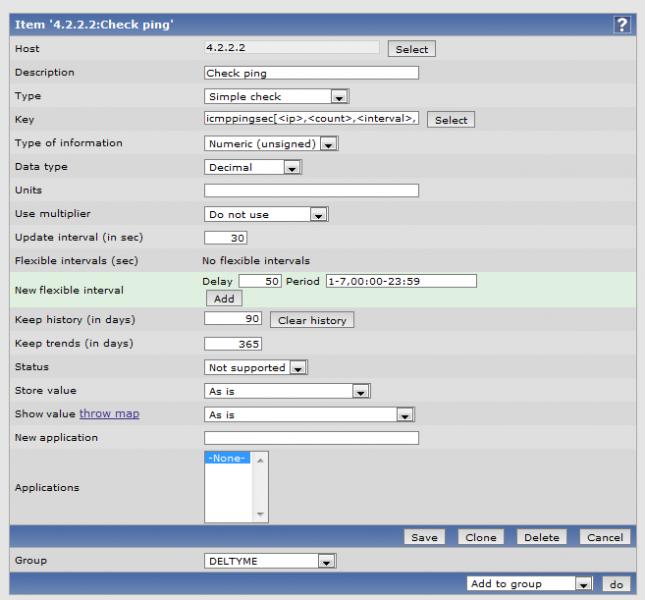Open the Type dropdown showing Simple check
Image resolution: width=645 pixels, height=600 pixels.
click(275, 97)
